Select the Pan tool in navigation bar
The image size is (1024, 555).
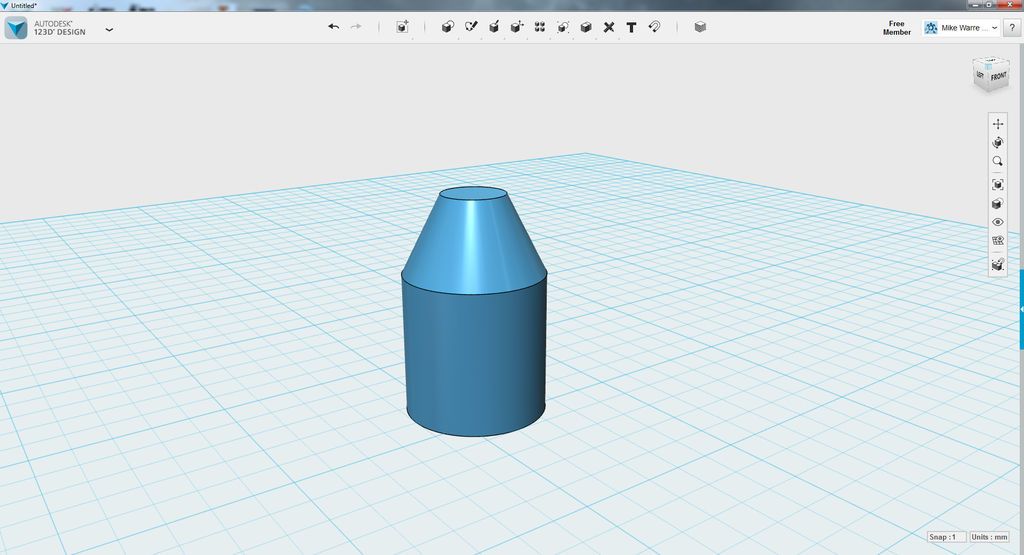click(x=997, y=123)
